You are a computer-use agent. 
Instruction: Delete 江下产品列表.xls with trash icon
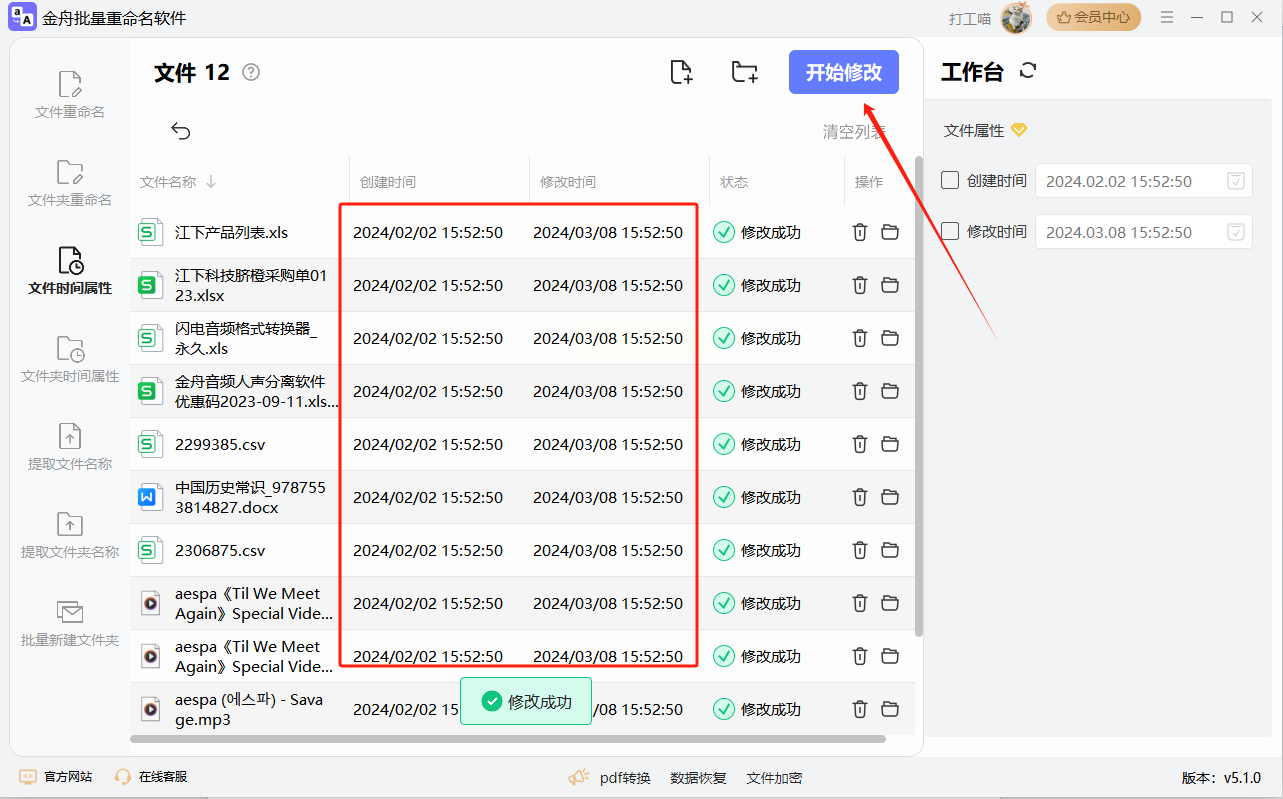[x=859, y=232]
